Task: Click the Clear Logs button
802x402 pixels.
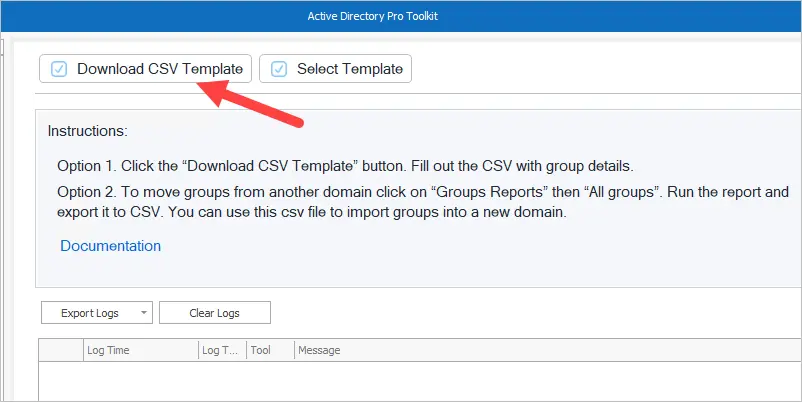Action: (x=215, y=313)
